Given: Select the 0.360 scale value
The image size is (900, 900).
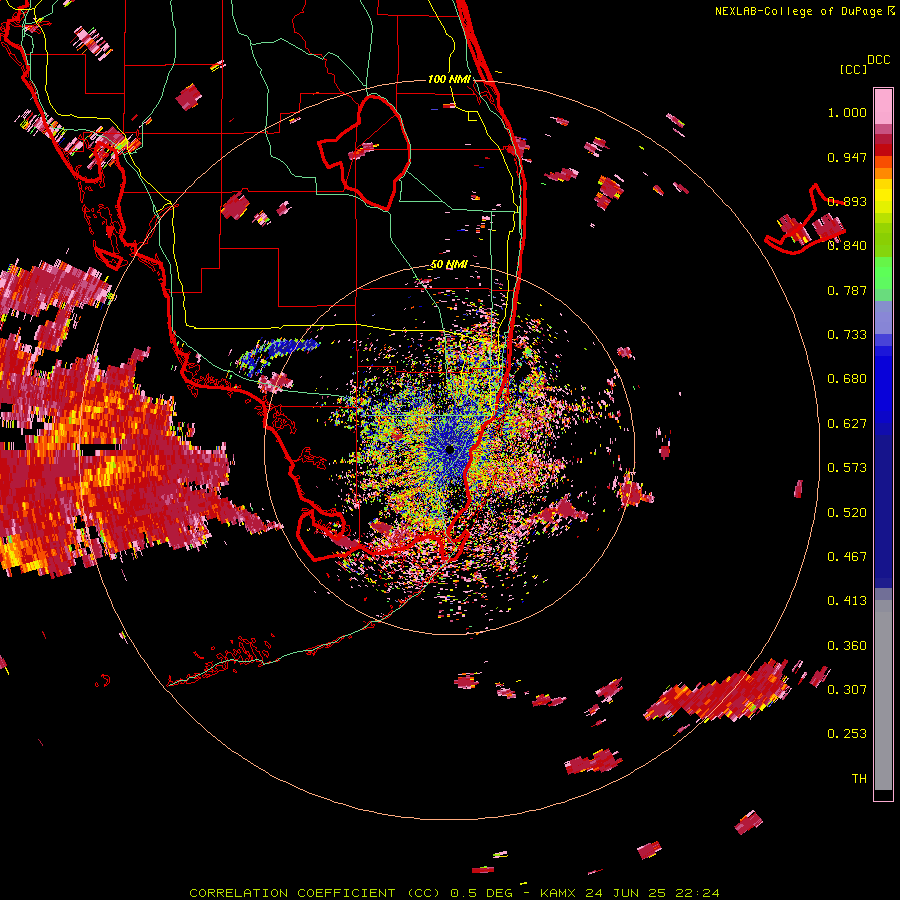Looking at the screenshot, I should click(x=847, y=646).
